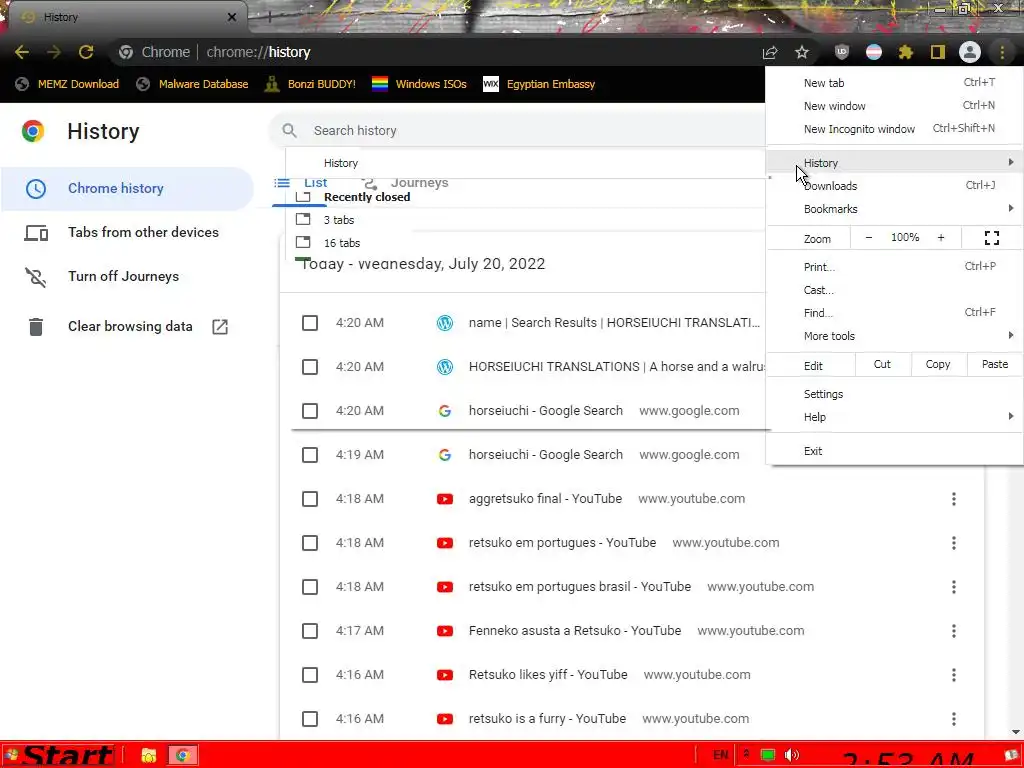
Task: Click Paste in the Edit row
Action: point(995,364)
